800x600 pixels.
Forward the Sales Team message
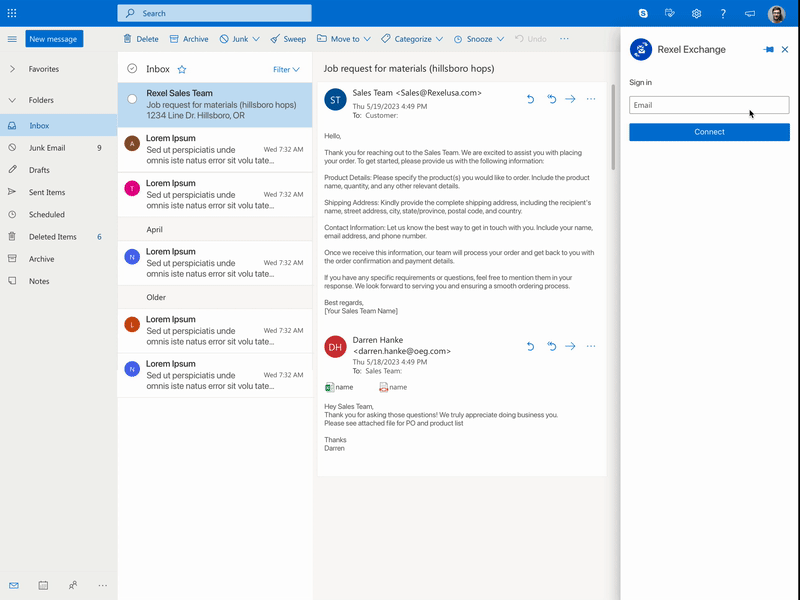(x=570, y=99)
